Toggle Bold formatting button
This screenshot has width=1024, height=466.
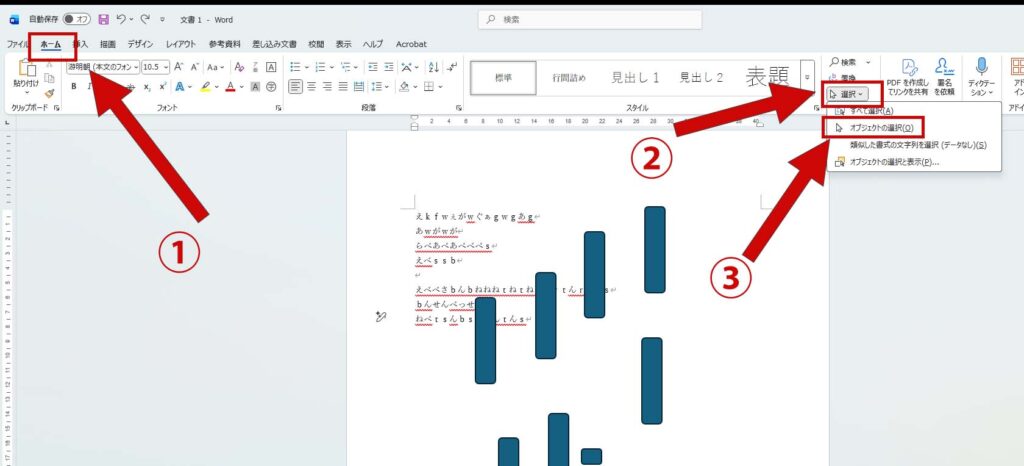73,87
